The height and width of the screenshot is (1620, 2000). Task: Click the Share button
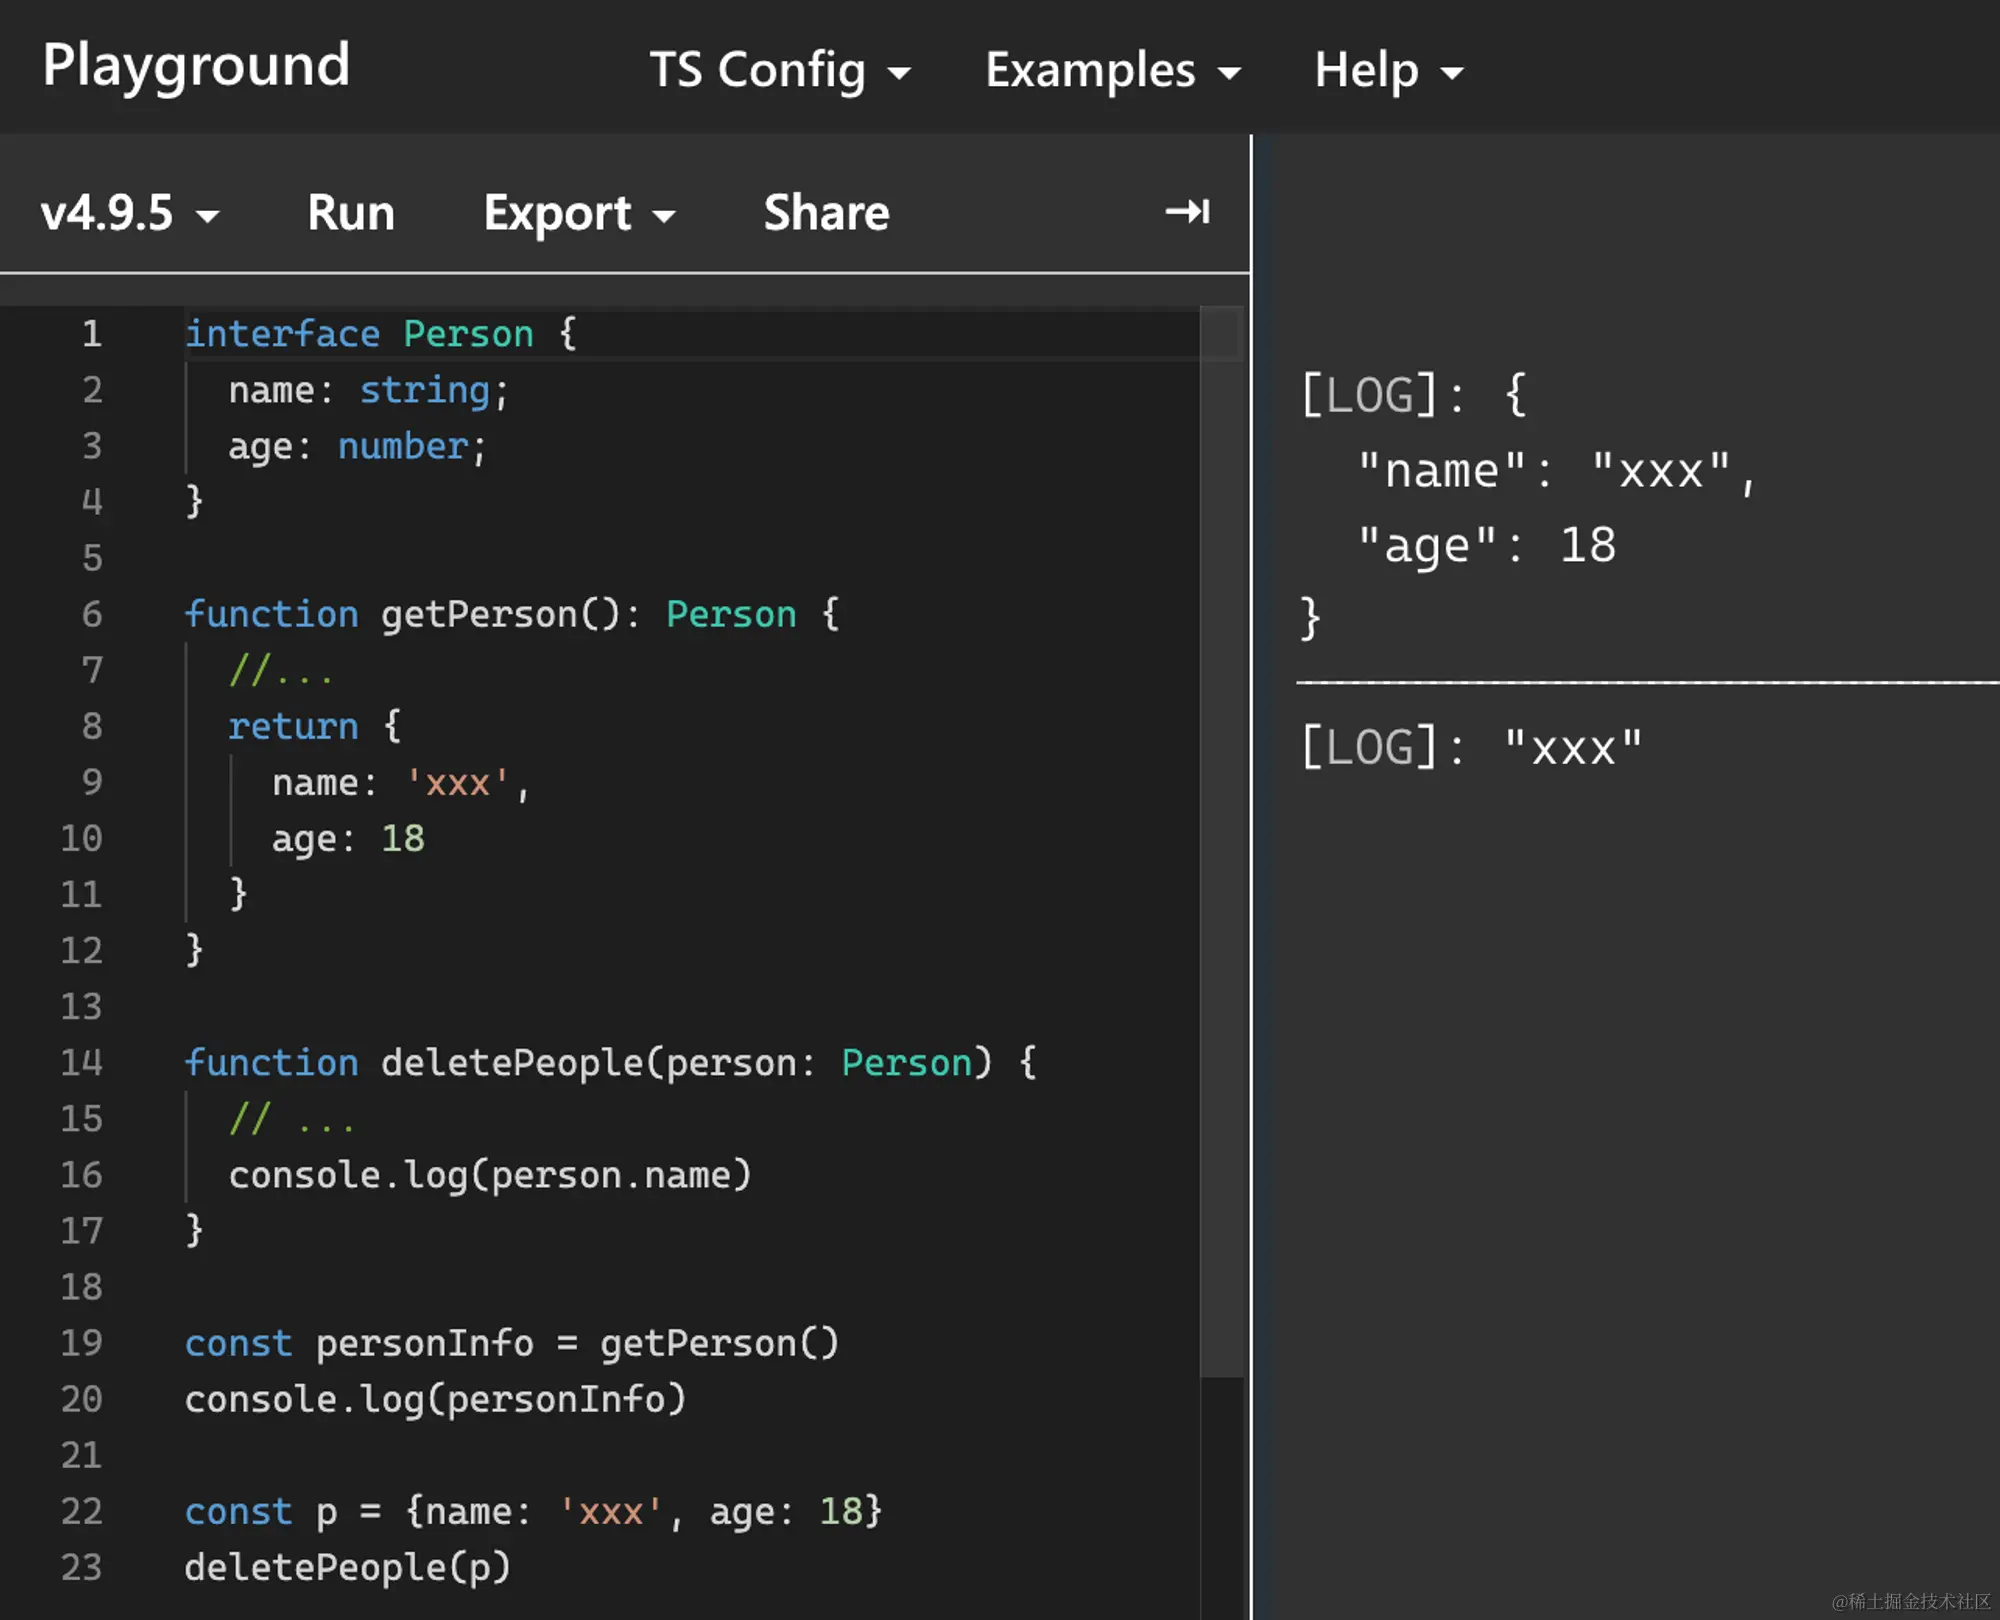(826, 213)
